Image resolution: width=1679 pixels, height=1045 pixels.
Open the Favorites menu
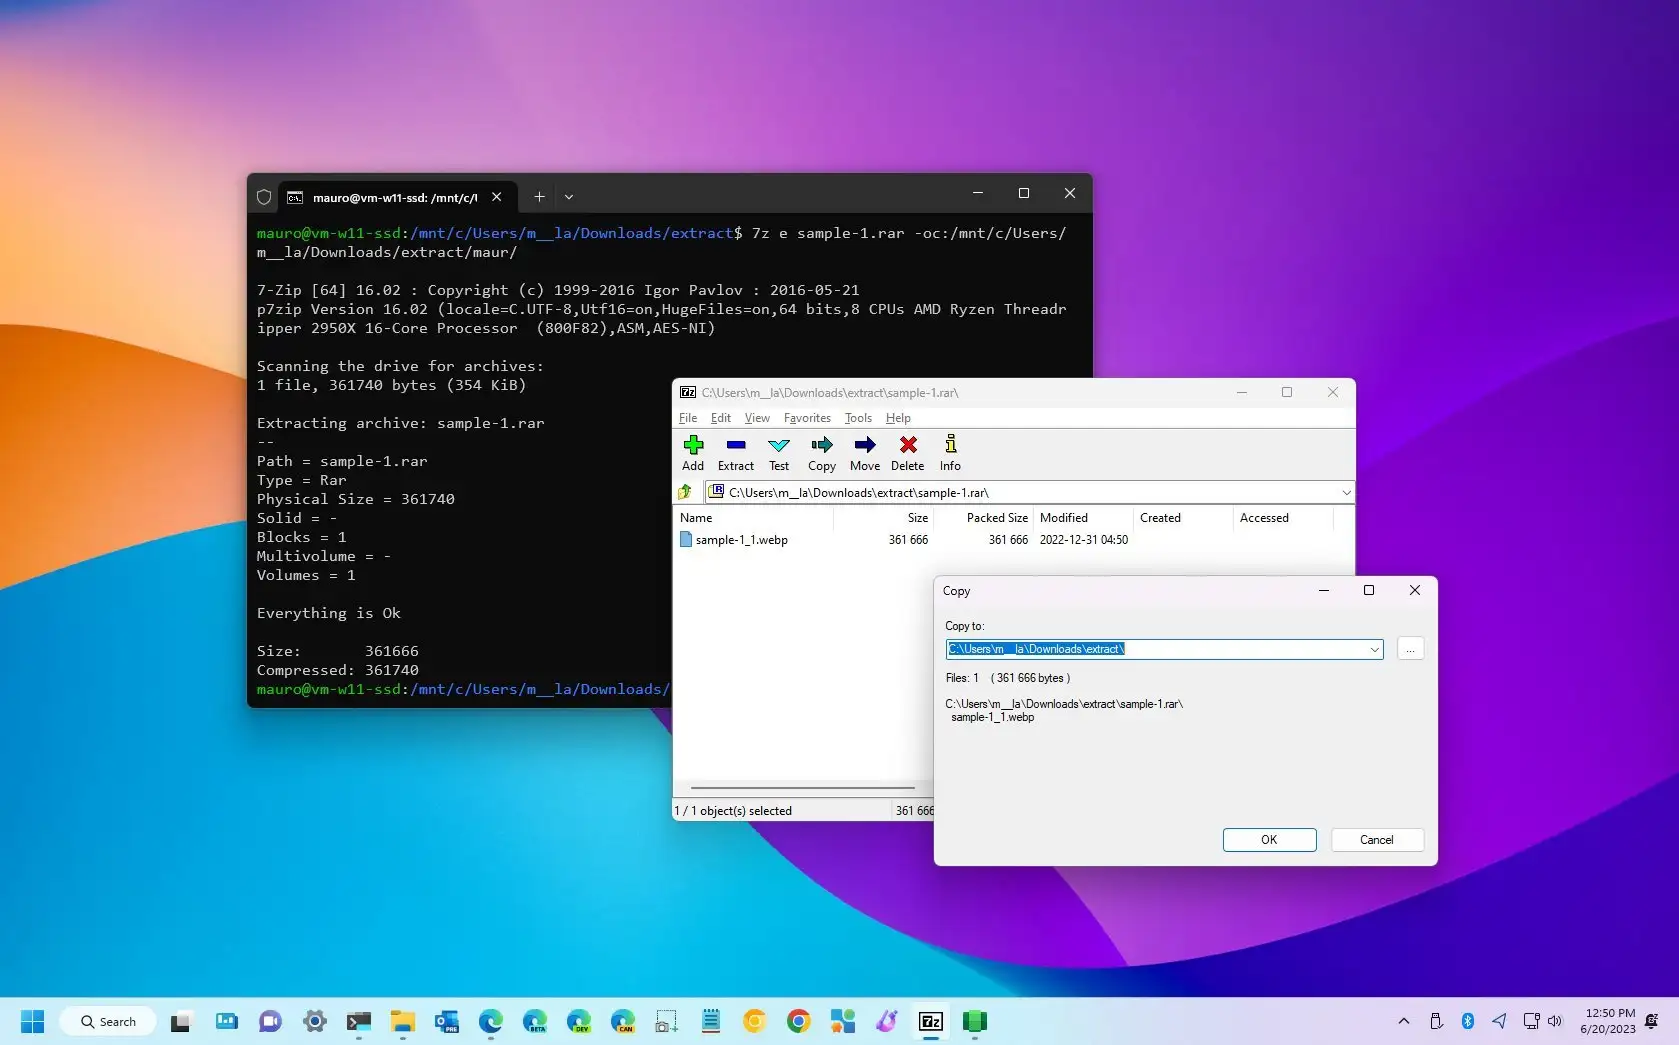(x=807, y=418)
